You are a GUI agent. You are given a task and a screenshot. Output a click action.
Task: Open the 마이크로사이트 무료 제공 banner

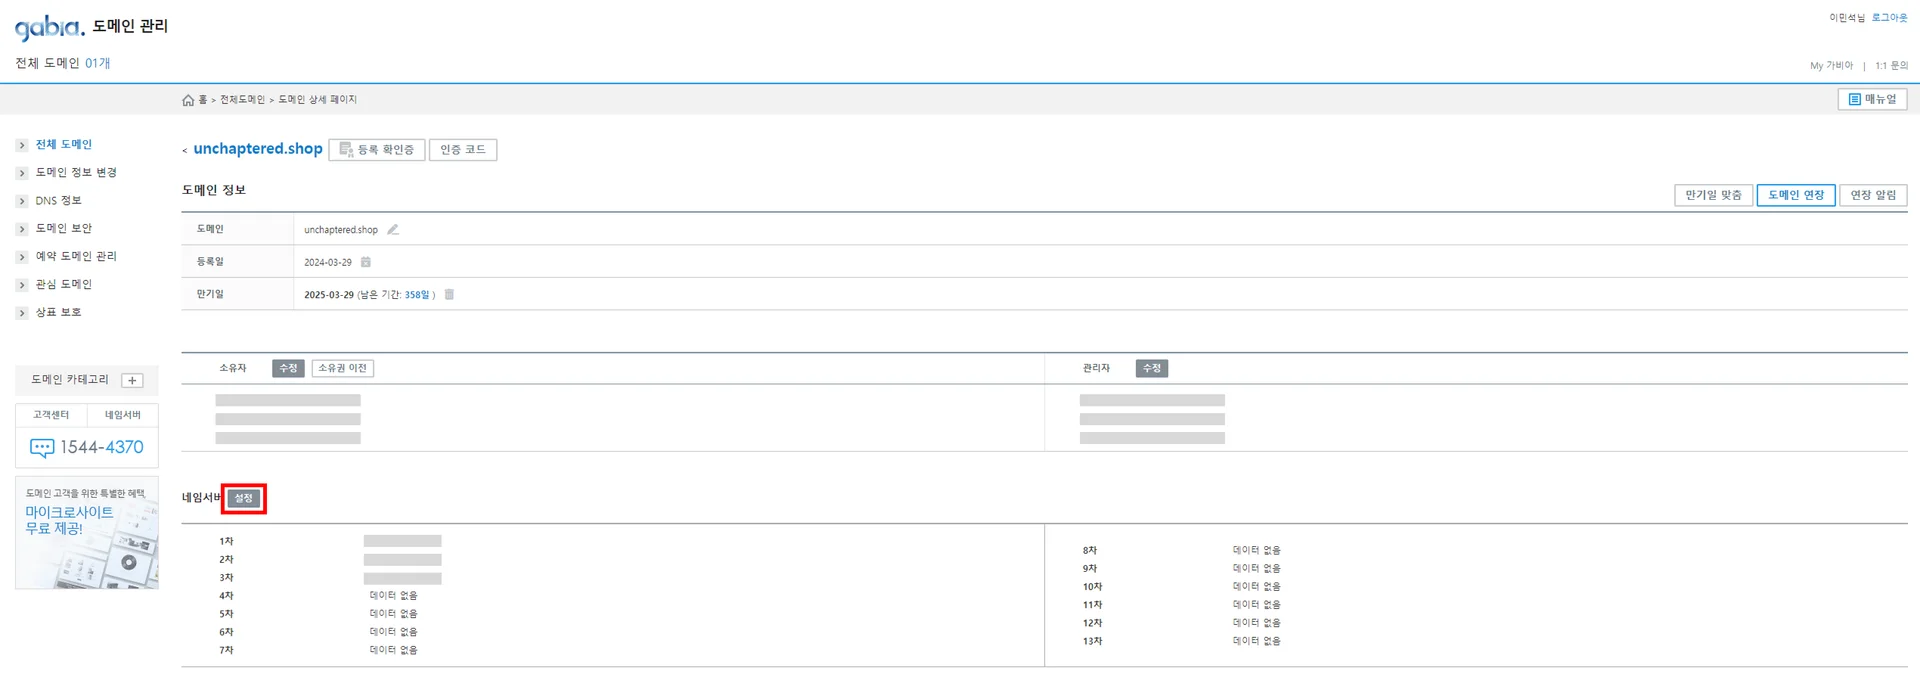click(x=87, y=533)
